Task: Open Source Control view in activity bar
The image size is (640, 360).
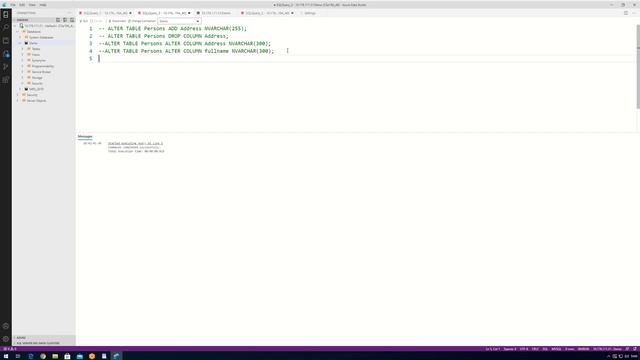Action: [x=6, y=67]
